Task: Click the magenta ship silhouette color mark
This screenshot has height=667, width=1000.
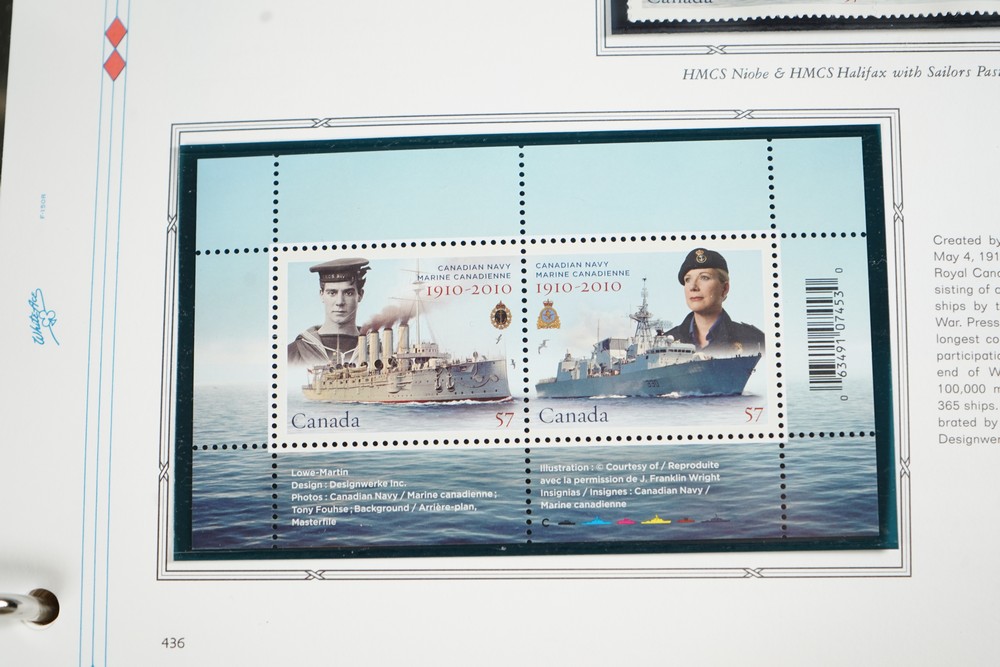Action: click(625, 521)
